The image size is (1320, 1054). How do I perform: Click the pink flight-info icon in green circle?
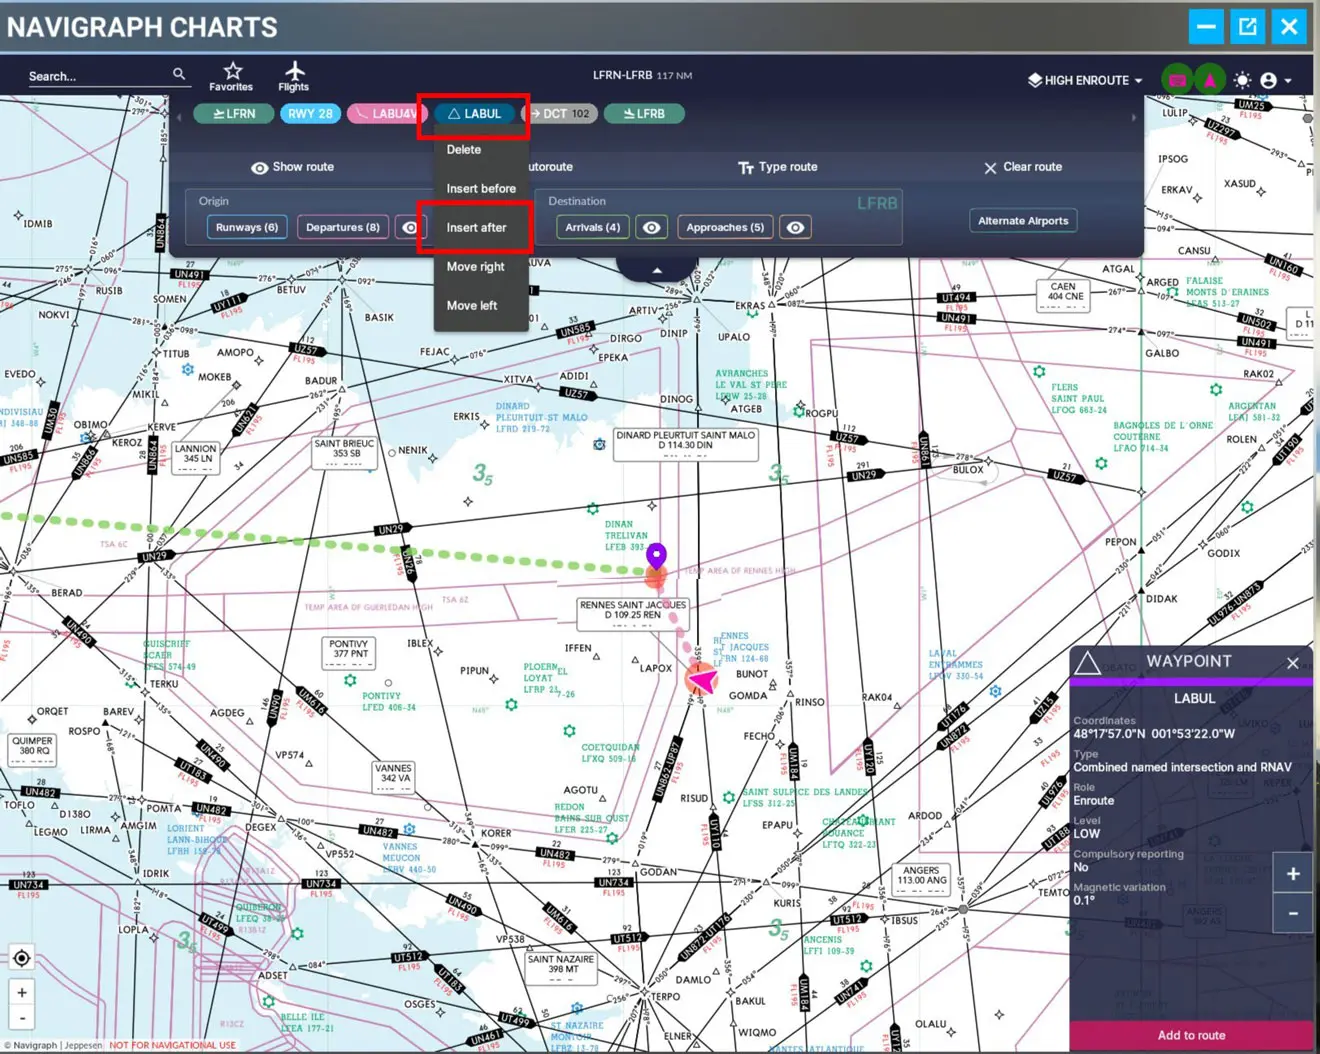[x=1177, y=80]
